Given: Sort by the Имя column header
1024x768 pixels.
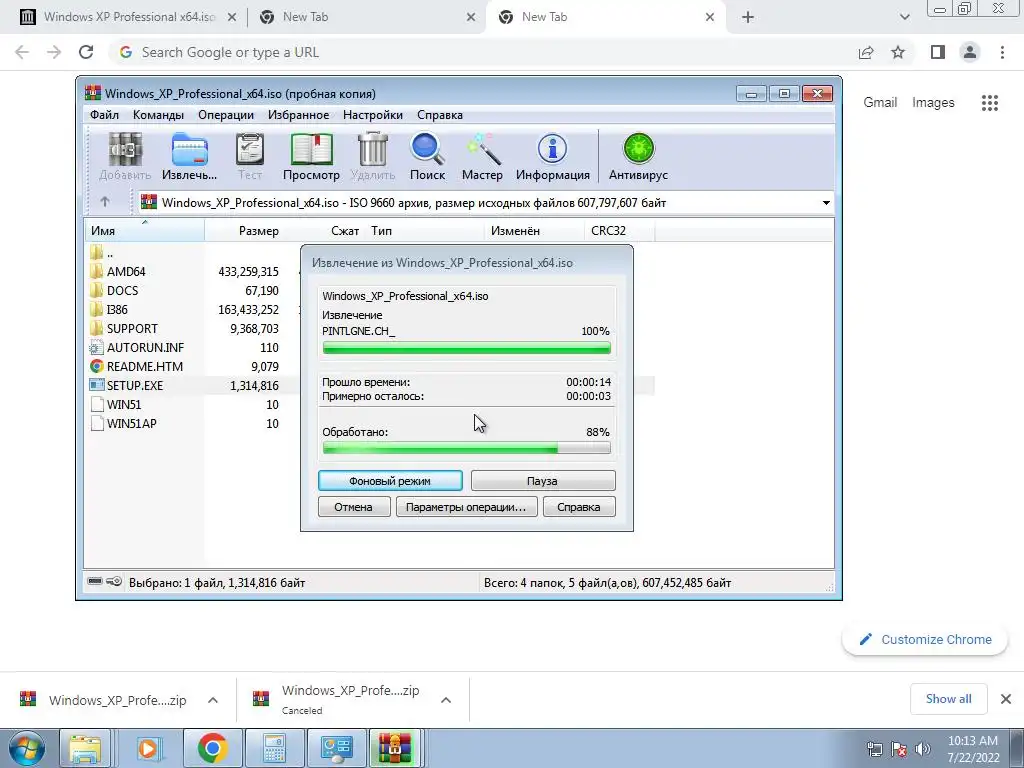Looking at the screenshot, I should (x=144, y=231).
